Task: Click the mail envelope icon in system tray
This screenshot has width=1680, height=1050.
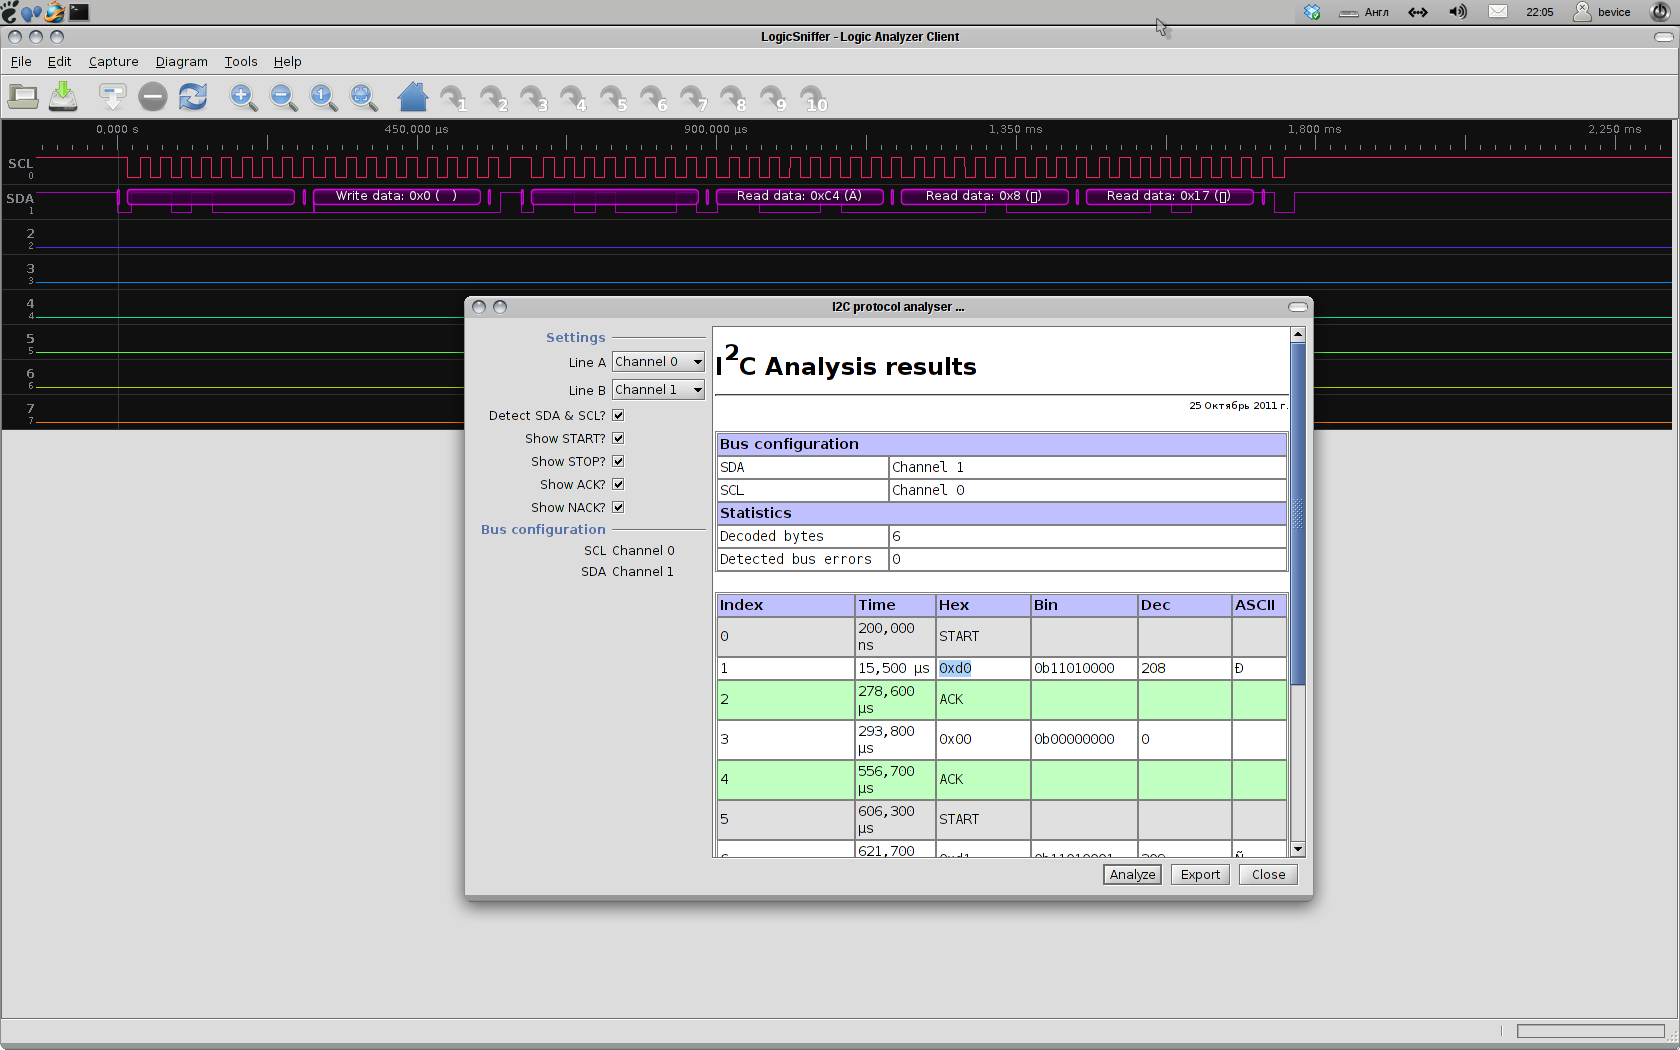Action: (1497, 12)
